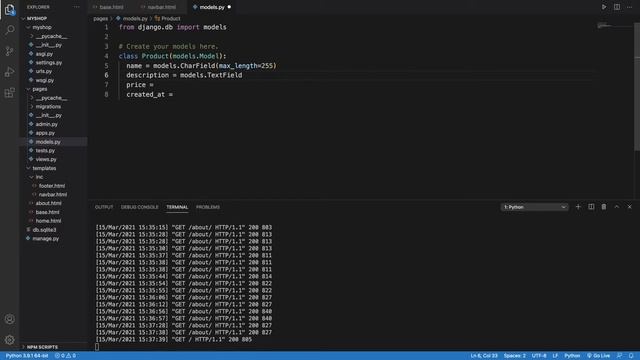This screenshot has width=640, height=360.
Task: Open Run and Debug view
Action: click(x=9, y=72)
